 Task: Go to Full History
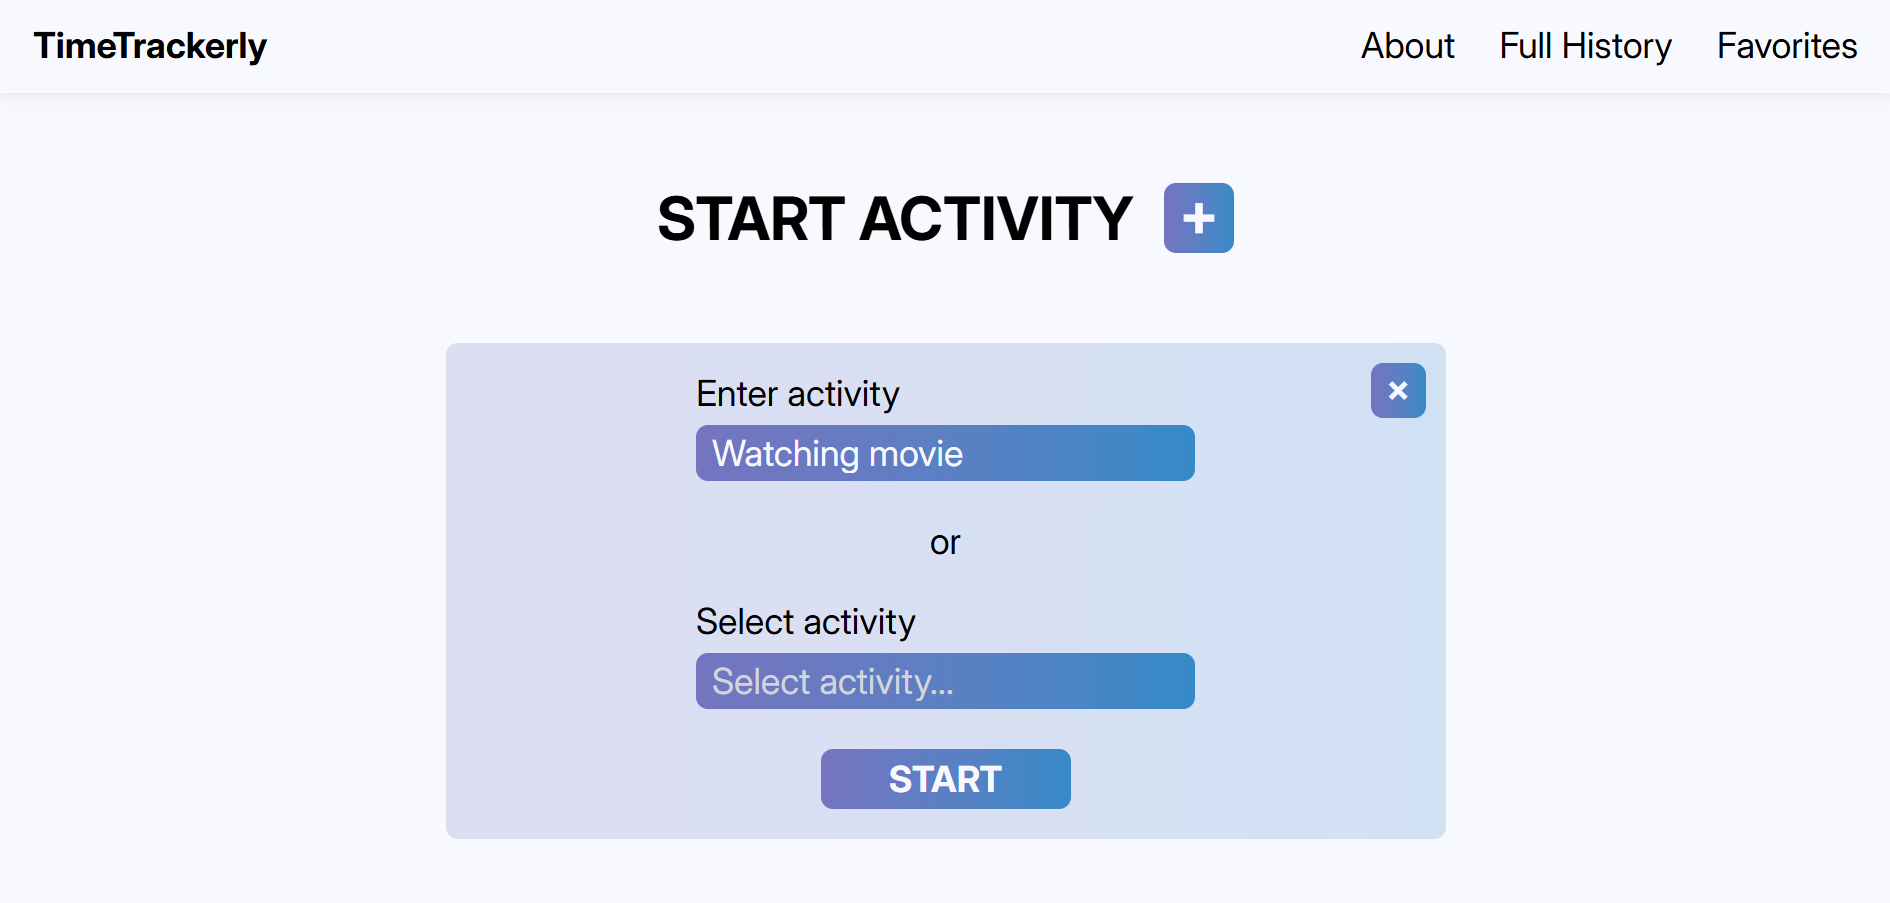pyautogui.click(x=1585, y=46)
